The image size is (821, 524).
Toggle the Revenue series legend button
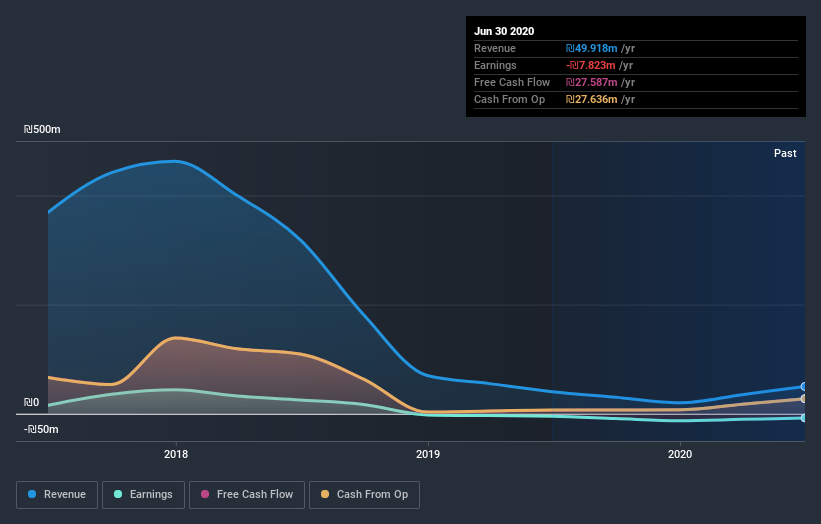pyautogui.click(x=57, y=495)
